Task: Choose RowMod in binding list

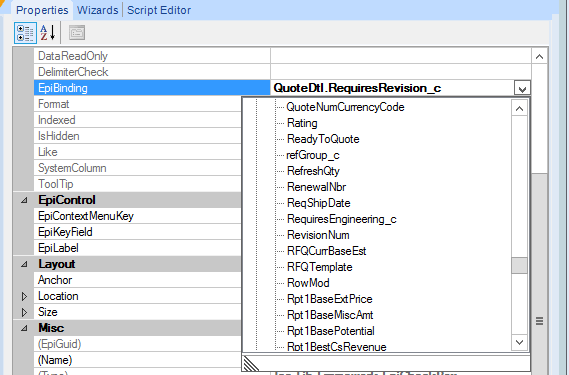Action: tap(308, 283)
